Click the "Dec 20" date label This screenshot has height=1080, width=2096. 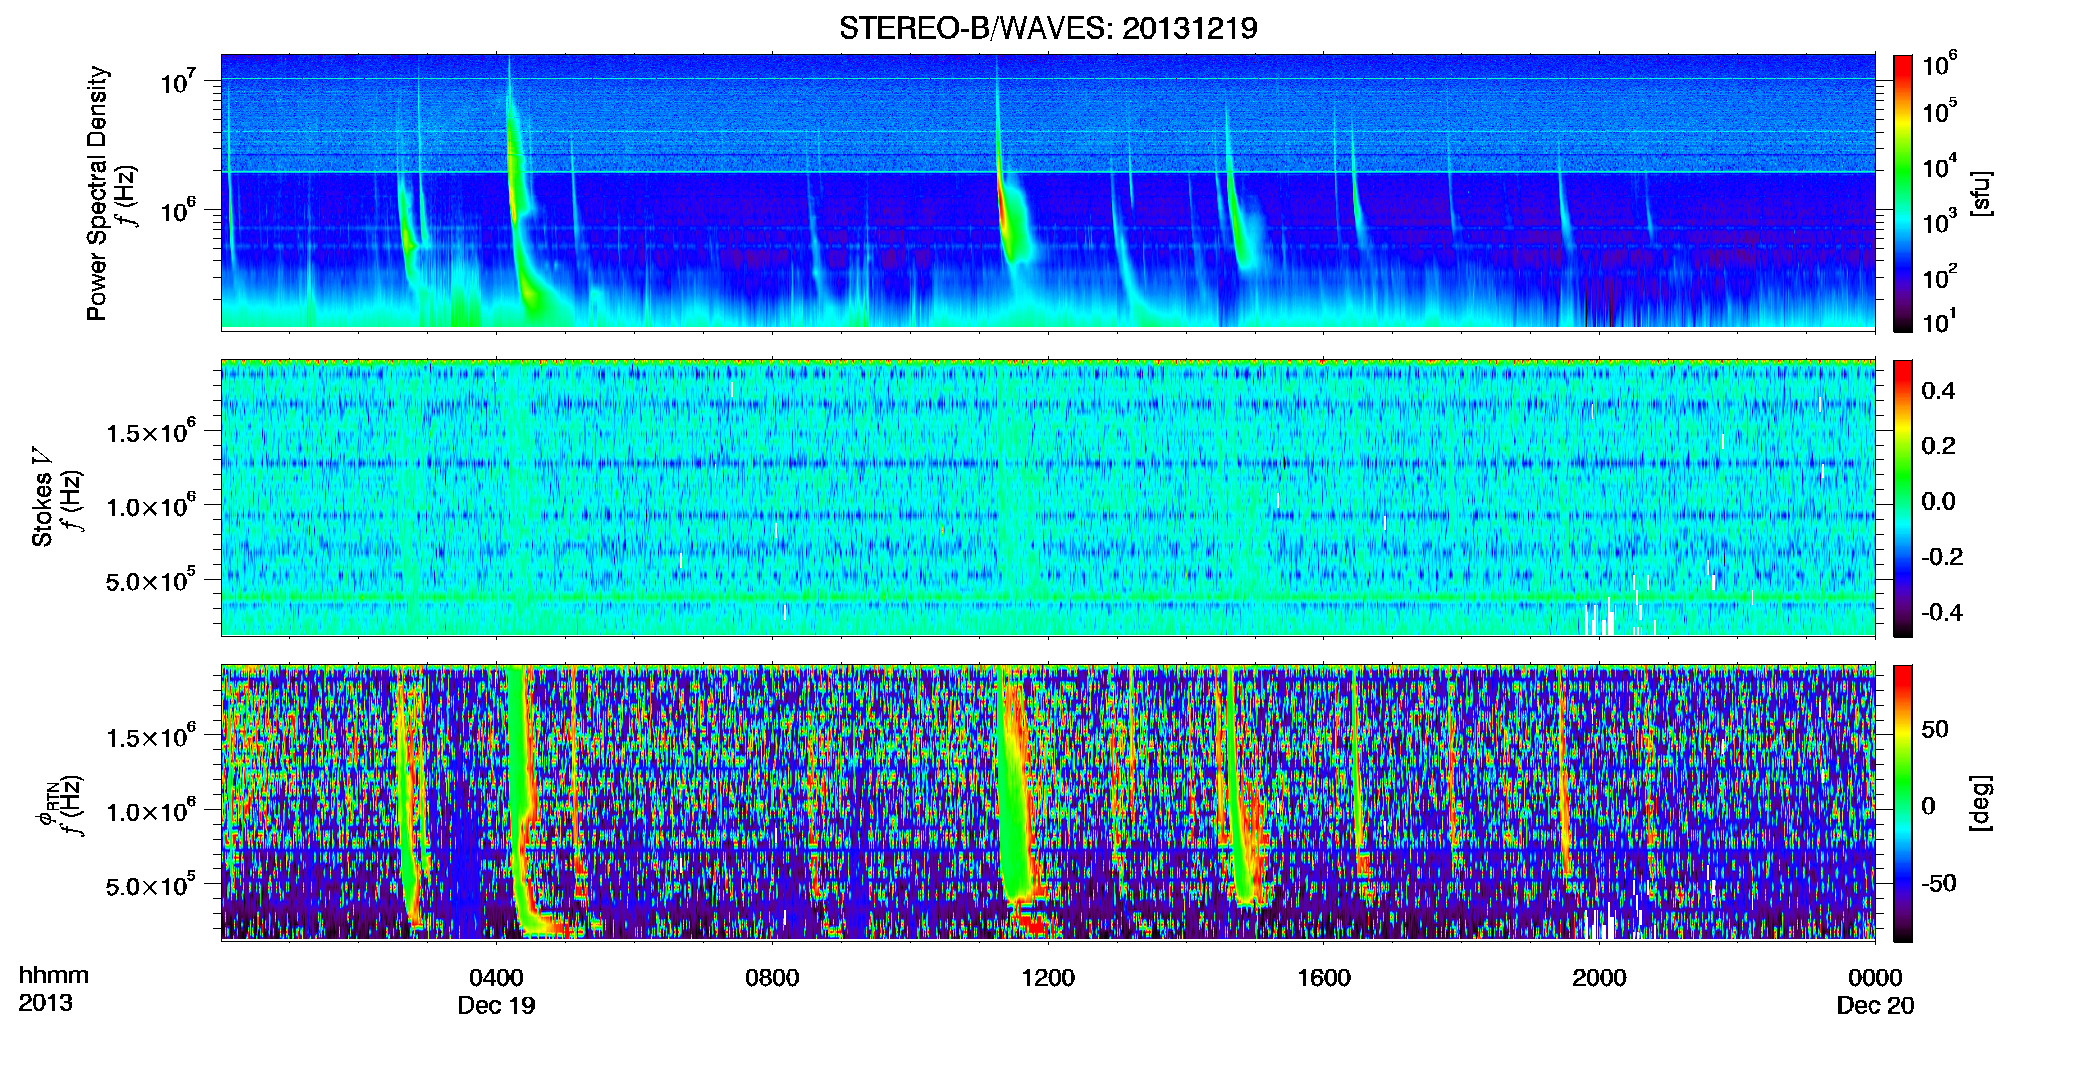1875,1005
